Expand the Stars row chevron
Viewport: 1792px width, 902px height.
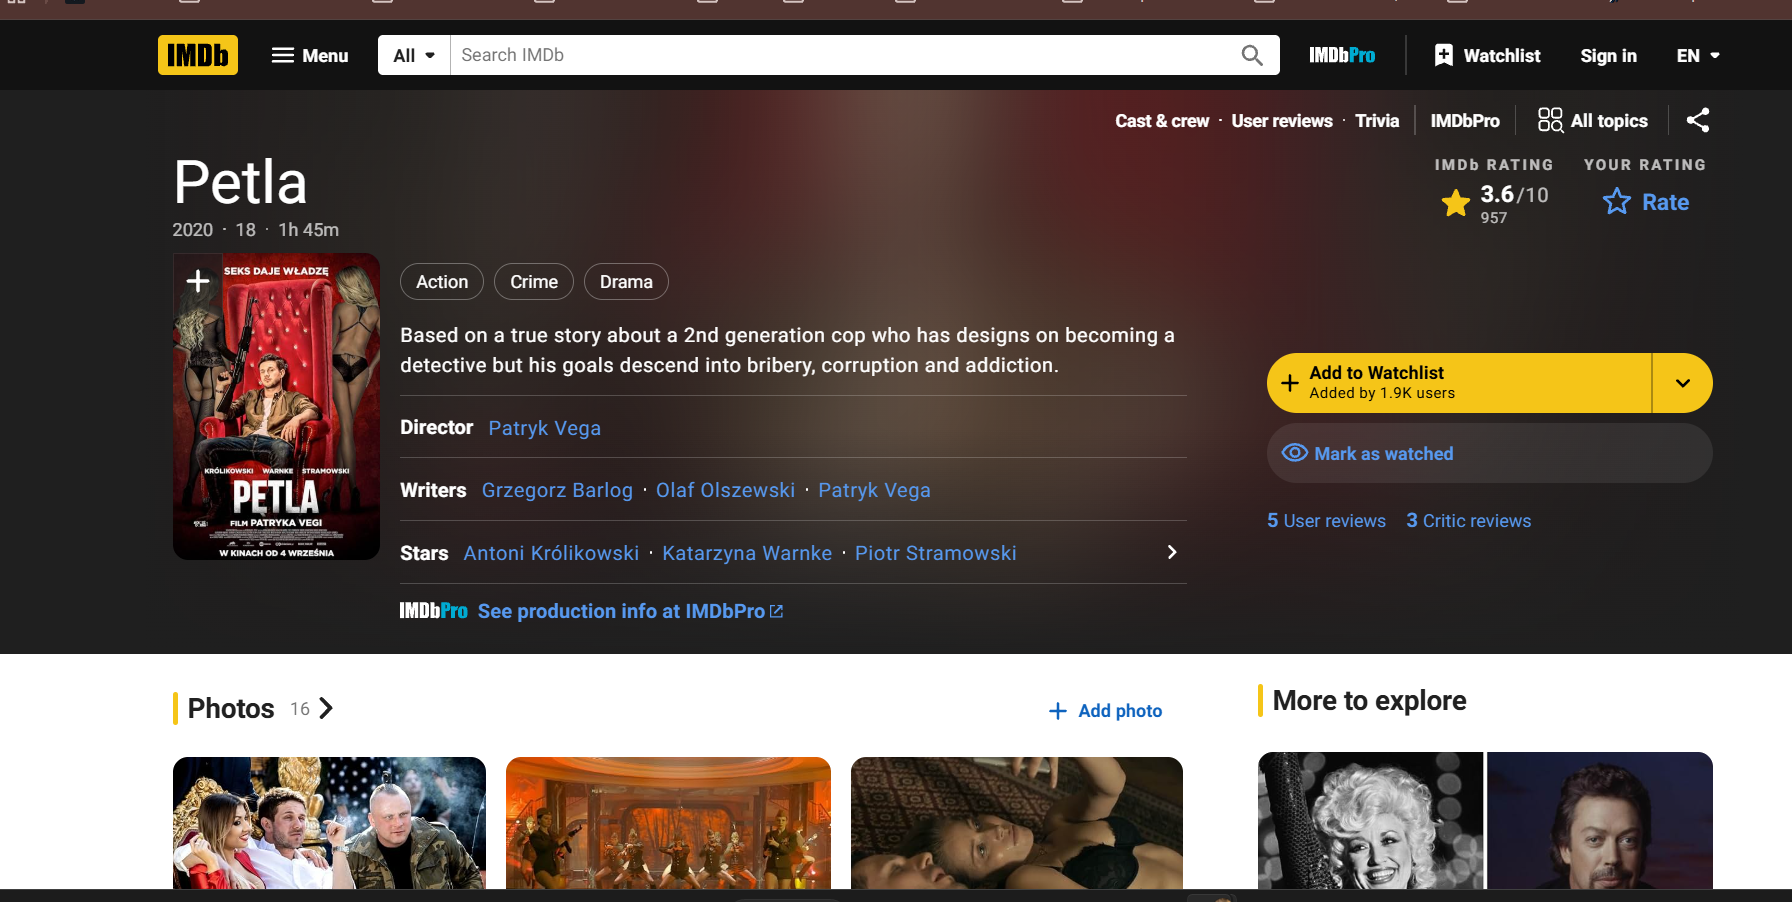(x=1172, y=552)
